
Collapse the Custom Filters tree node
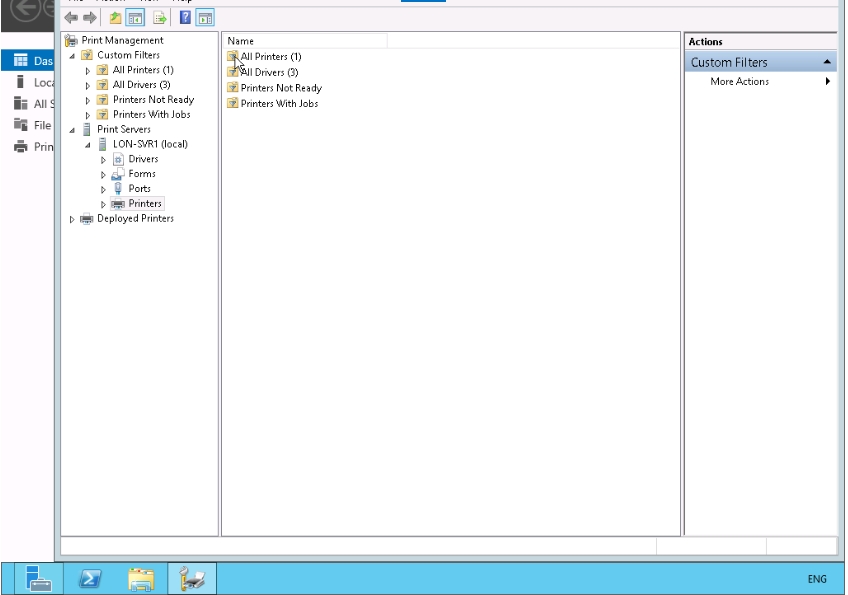(72, 56)
